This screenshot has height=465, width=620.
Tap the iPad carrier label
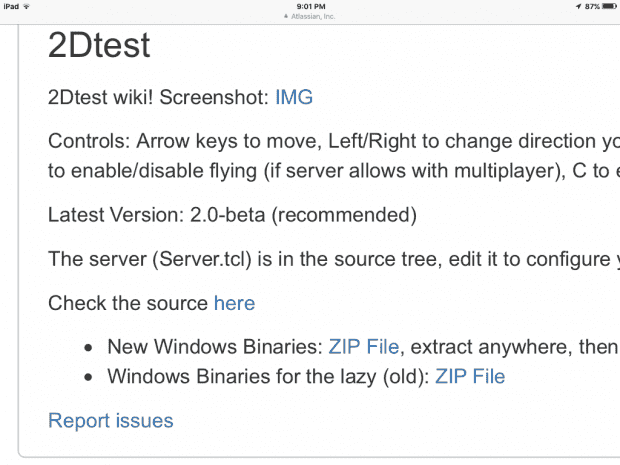tap(10, 6)
